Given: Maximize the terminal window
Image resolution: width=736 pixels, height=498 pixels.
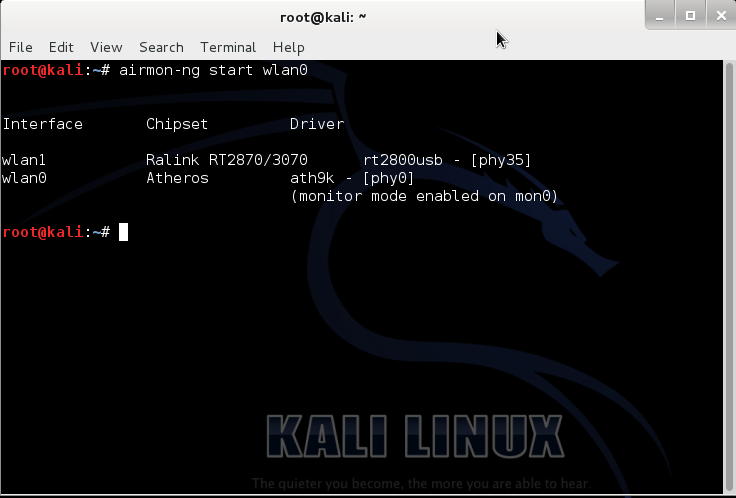Looking at the screenshot, I should (689, 15).
